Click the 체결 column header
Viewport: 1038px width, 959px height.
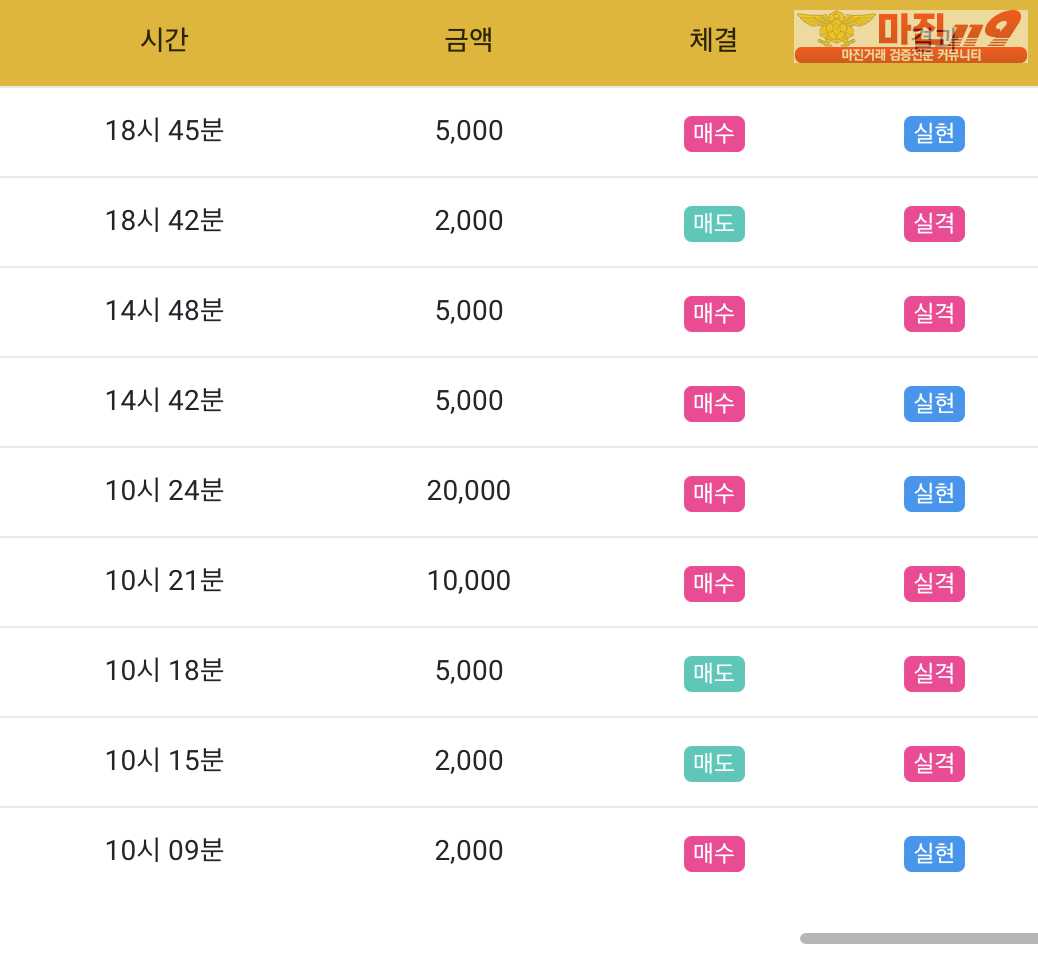click(x=714, y=40)
